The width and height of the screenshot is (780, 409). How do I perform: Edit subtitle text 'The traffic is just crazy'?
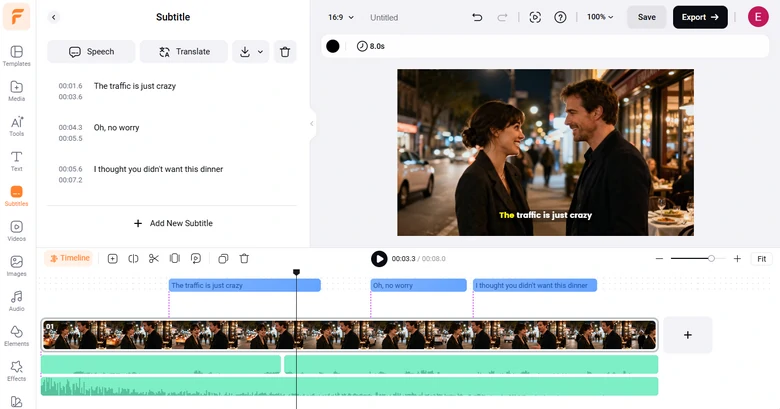point(135,86)
